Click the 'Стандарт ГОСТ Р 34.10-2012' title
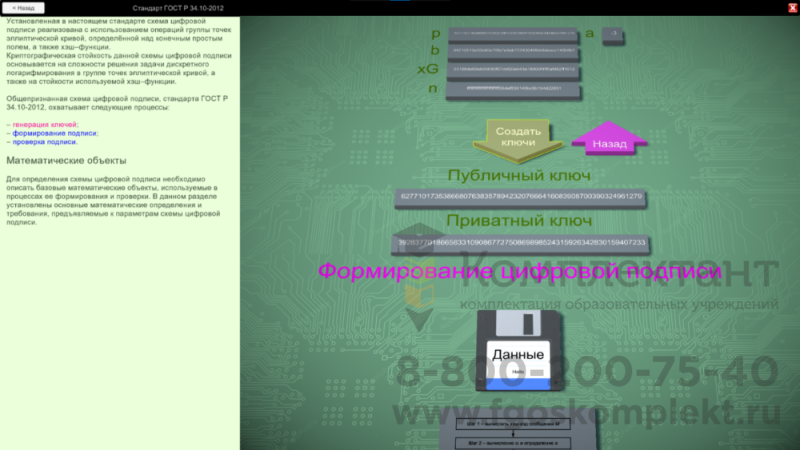The width and height of the screenshot is (800, 450). pos(175,7)
